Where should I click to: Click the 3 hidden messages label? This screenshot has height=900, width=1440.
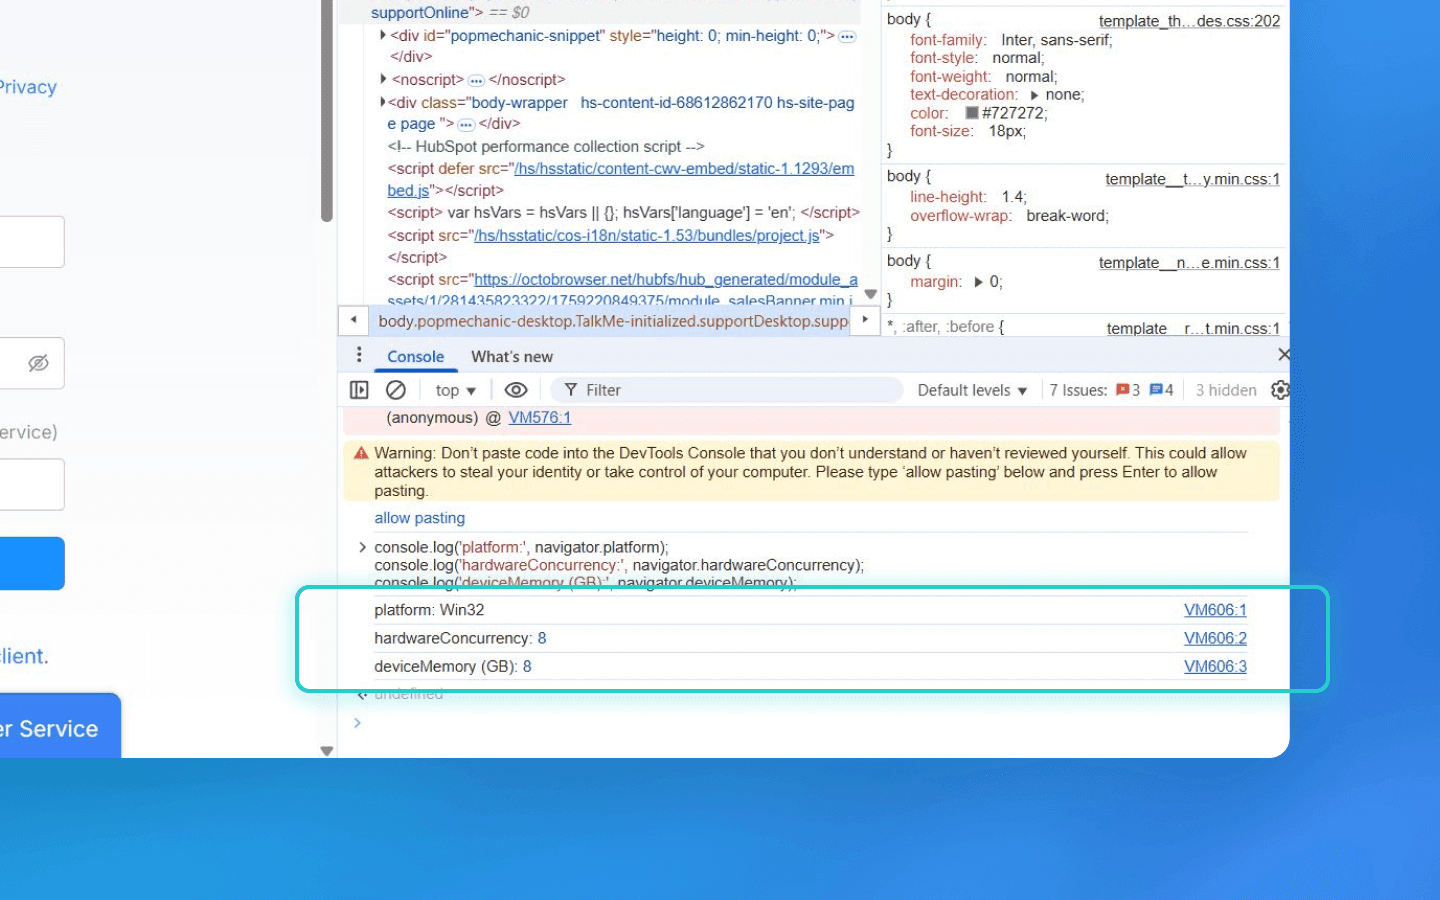[1226, 390]
